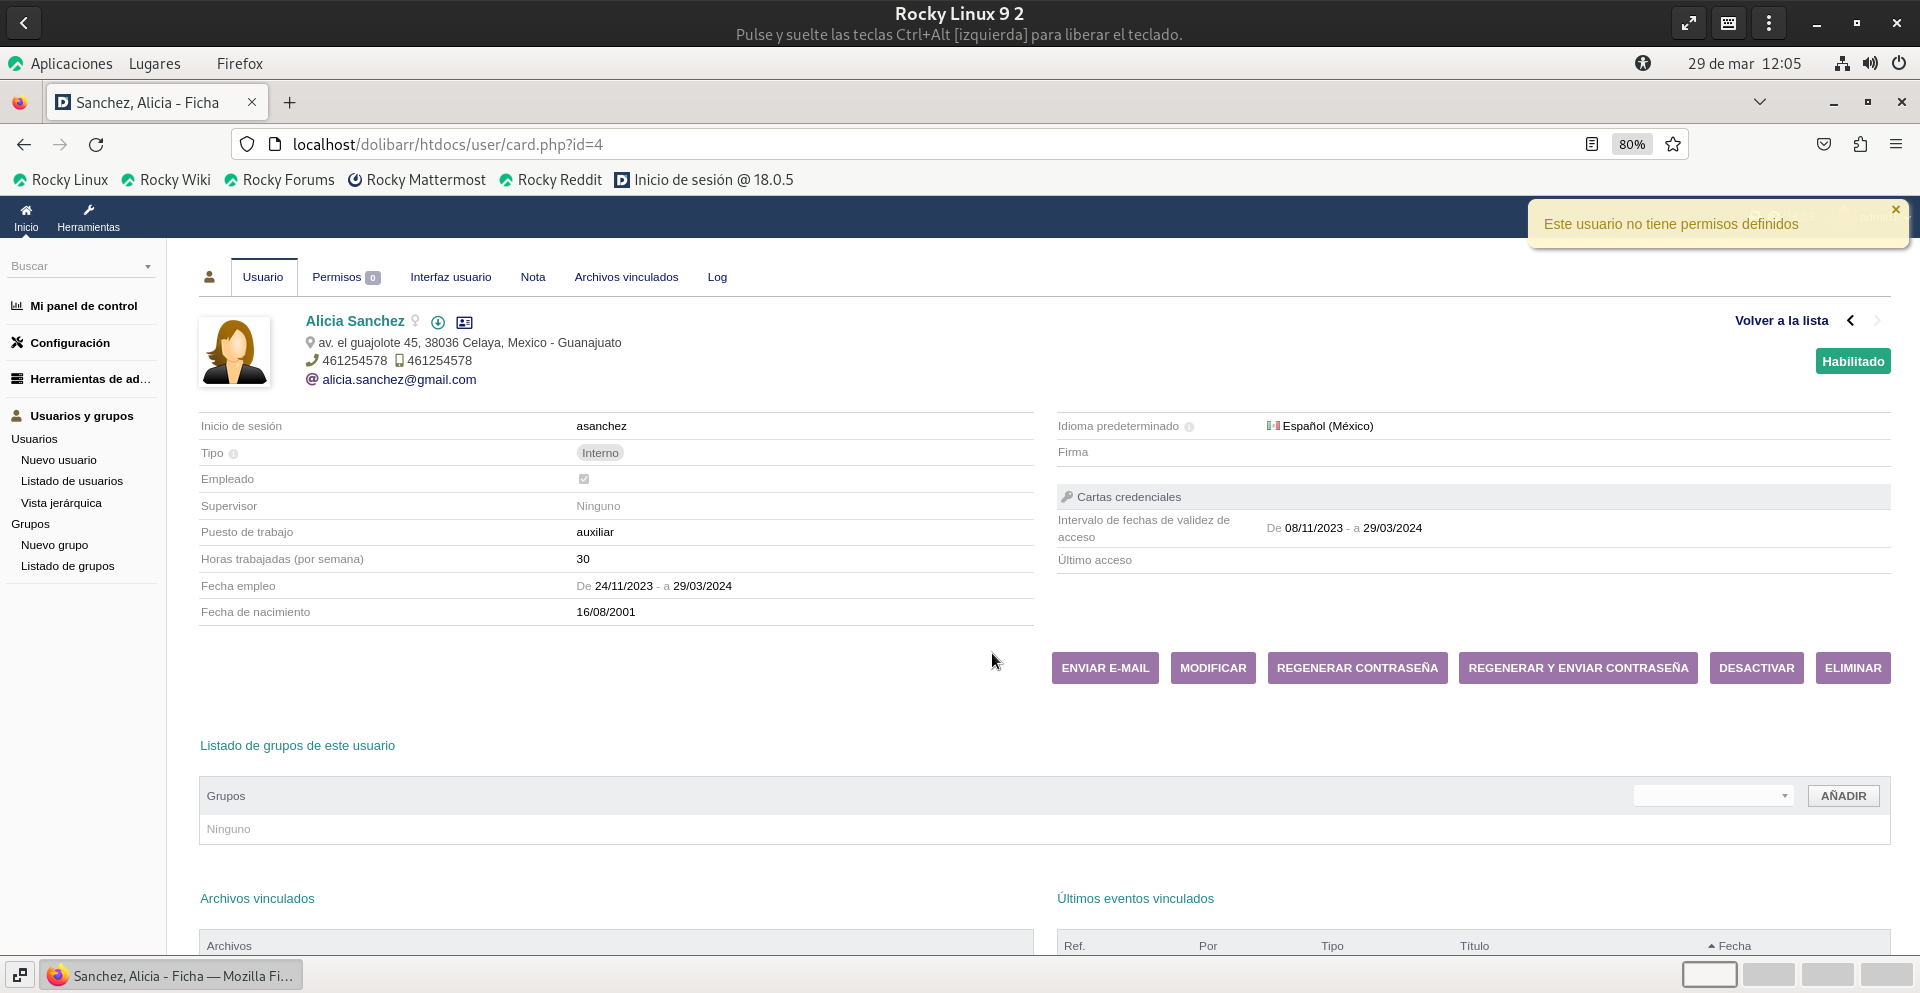Click the Habilitado status badge
This screenshot has height=993, width=1920.
tap(1852, 361)
